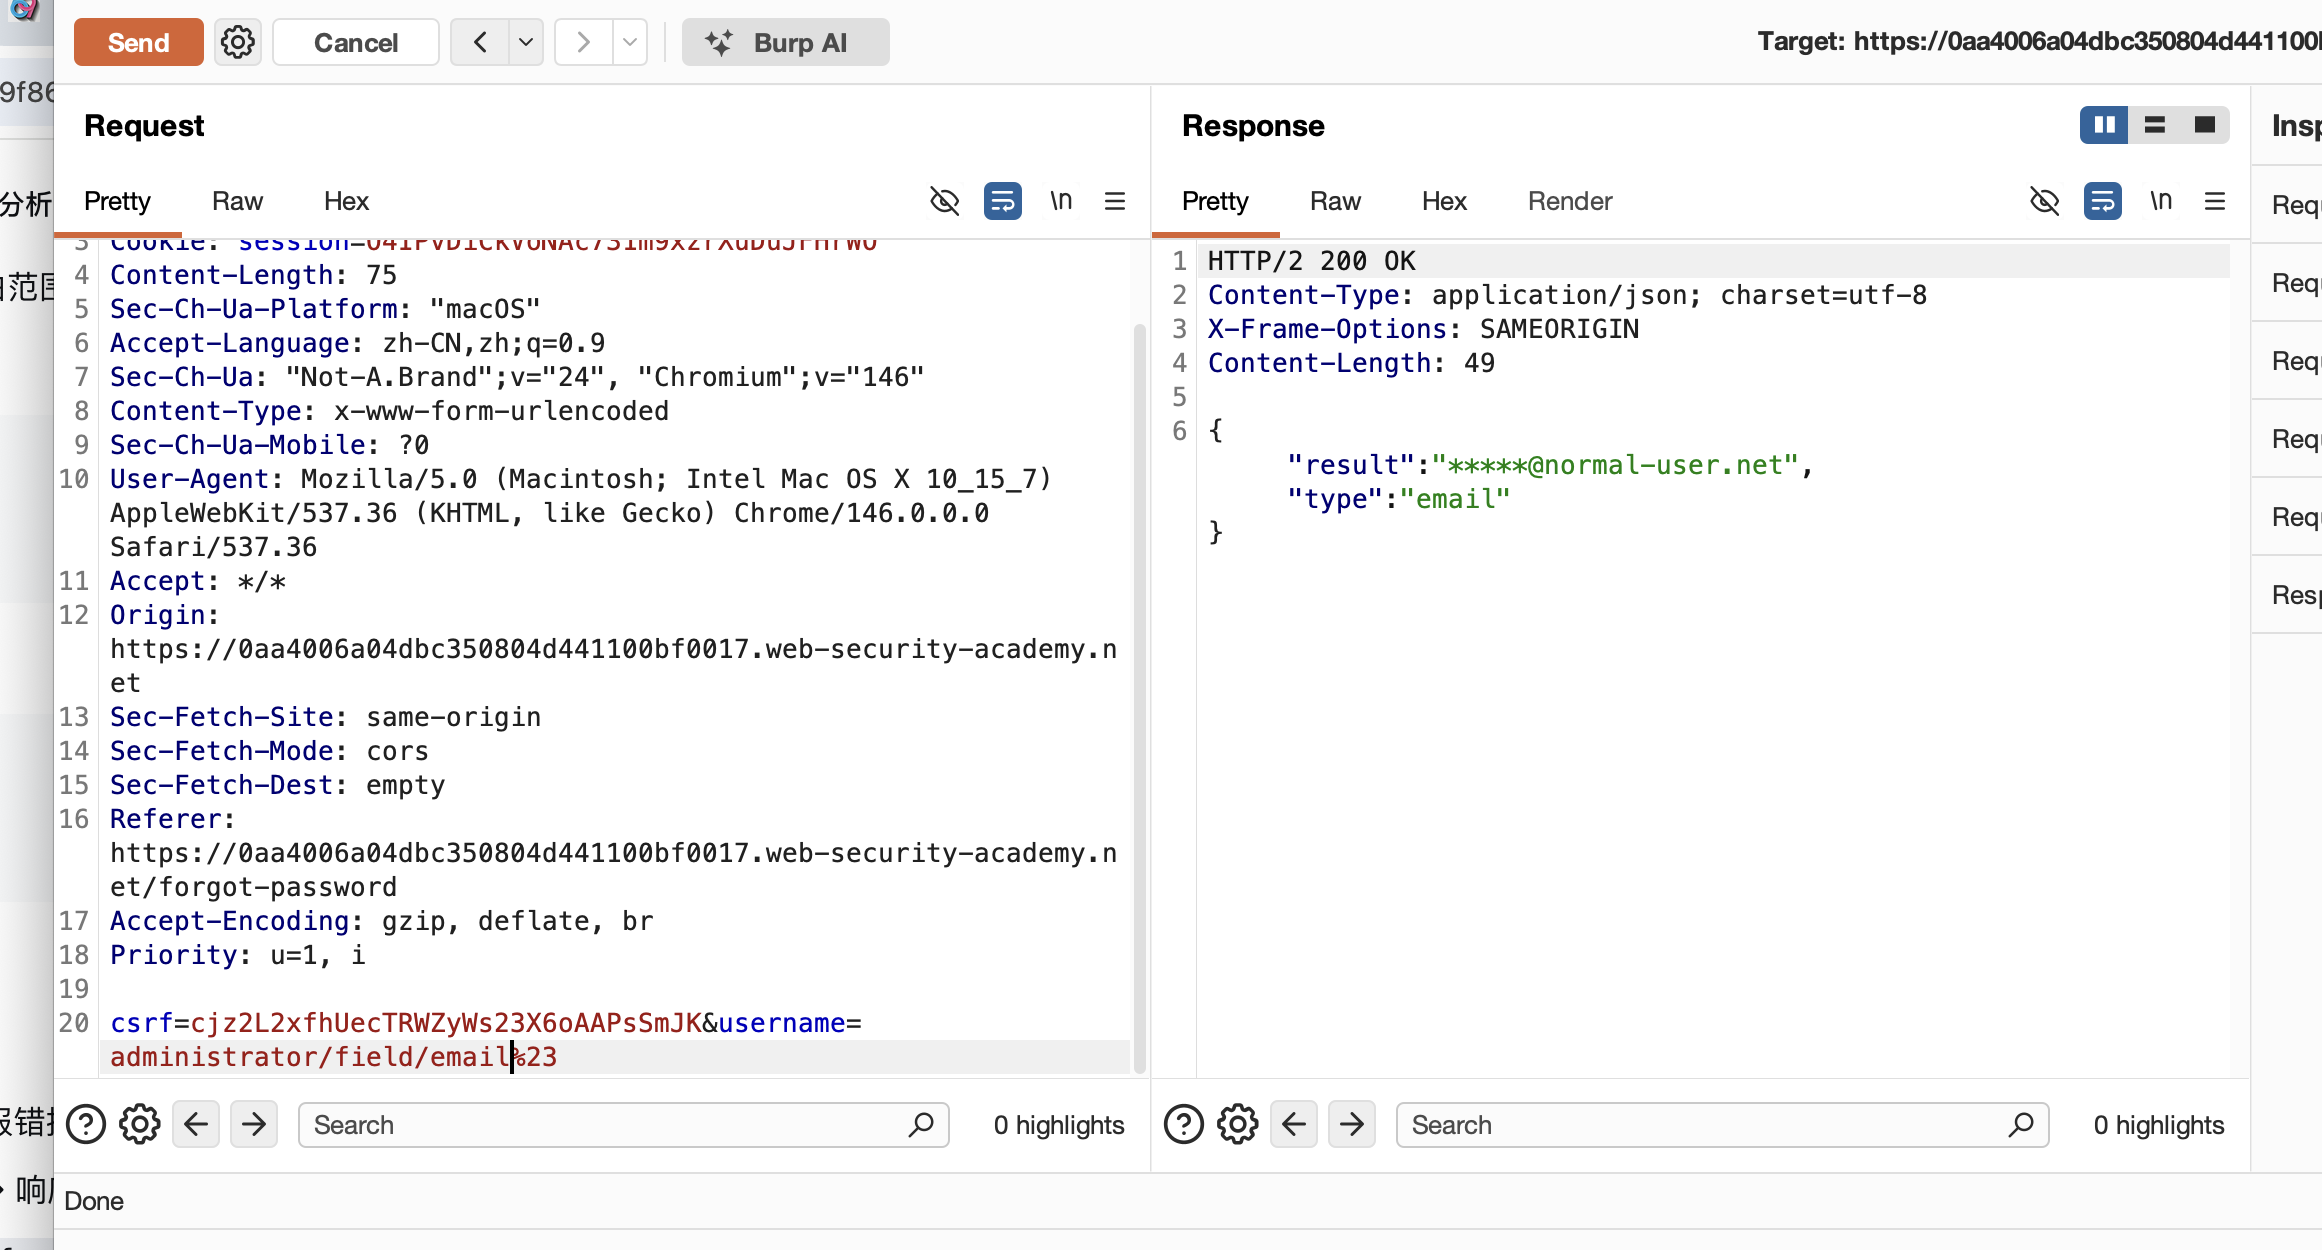2322x1250 pixels.
Task: Expand the history forward dropdown arrow
Action: [630, 42]
